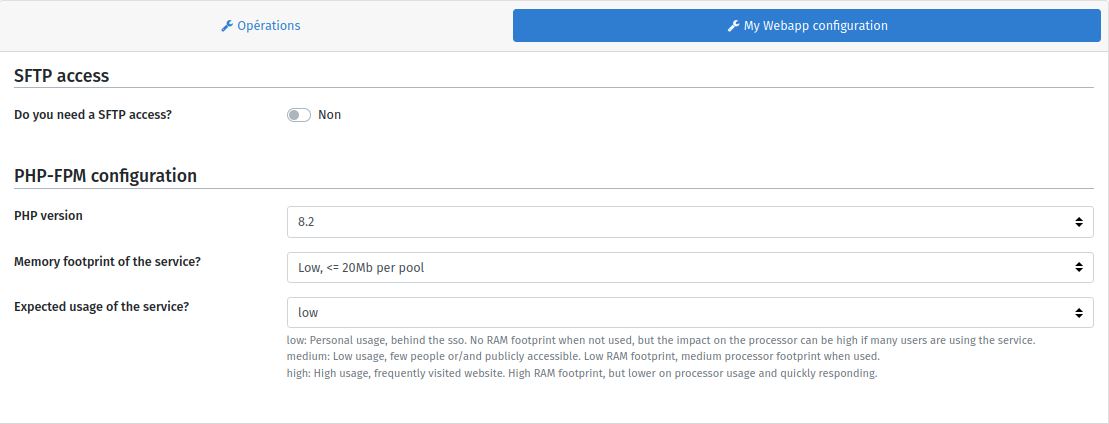Click the Expected usage up-down arrow icon
Image resolution: width=1109 pixels, height=424 pixels.
click(x=1078, y=313)
